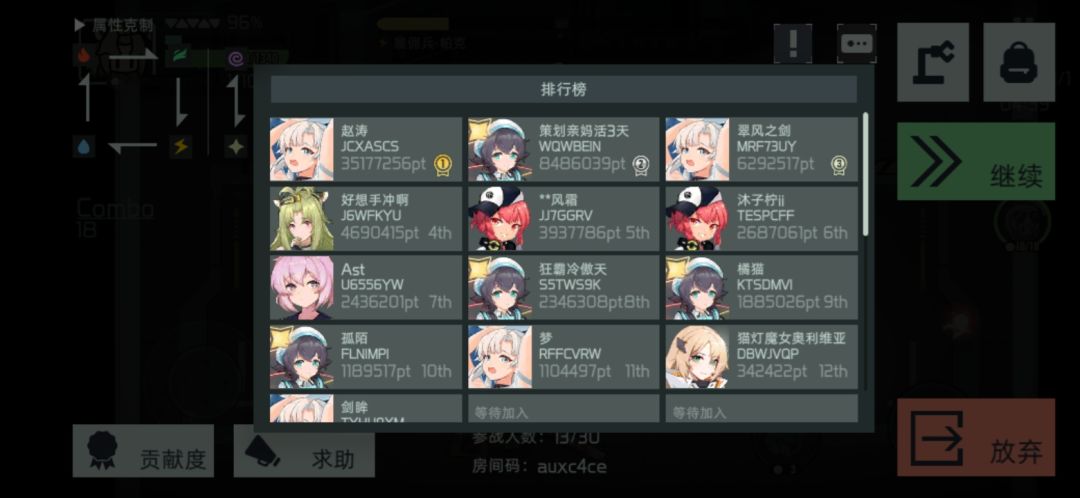1080x498 pixels.
Task: Click the lightning element icon
Action: tap(180, 147)
